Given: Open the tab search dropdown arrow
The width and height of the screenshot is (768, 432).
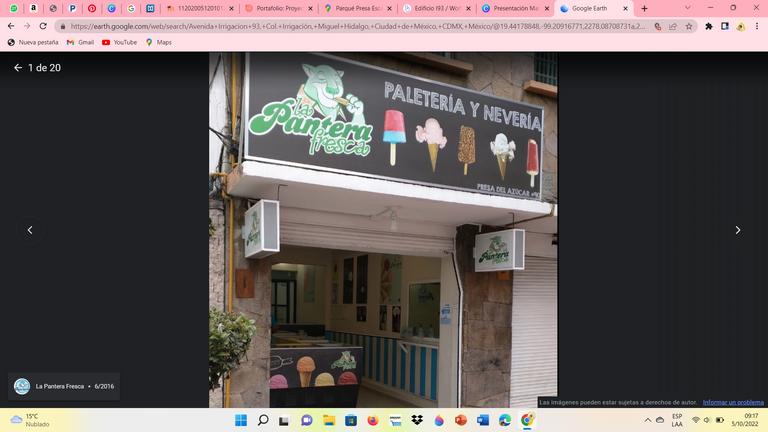Looking at the screenshot, I should pyautogui.click(x=688, y=8).
